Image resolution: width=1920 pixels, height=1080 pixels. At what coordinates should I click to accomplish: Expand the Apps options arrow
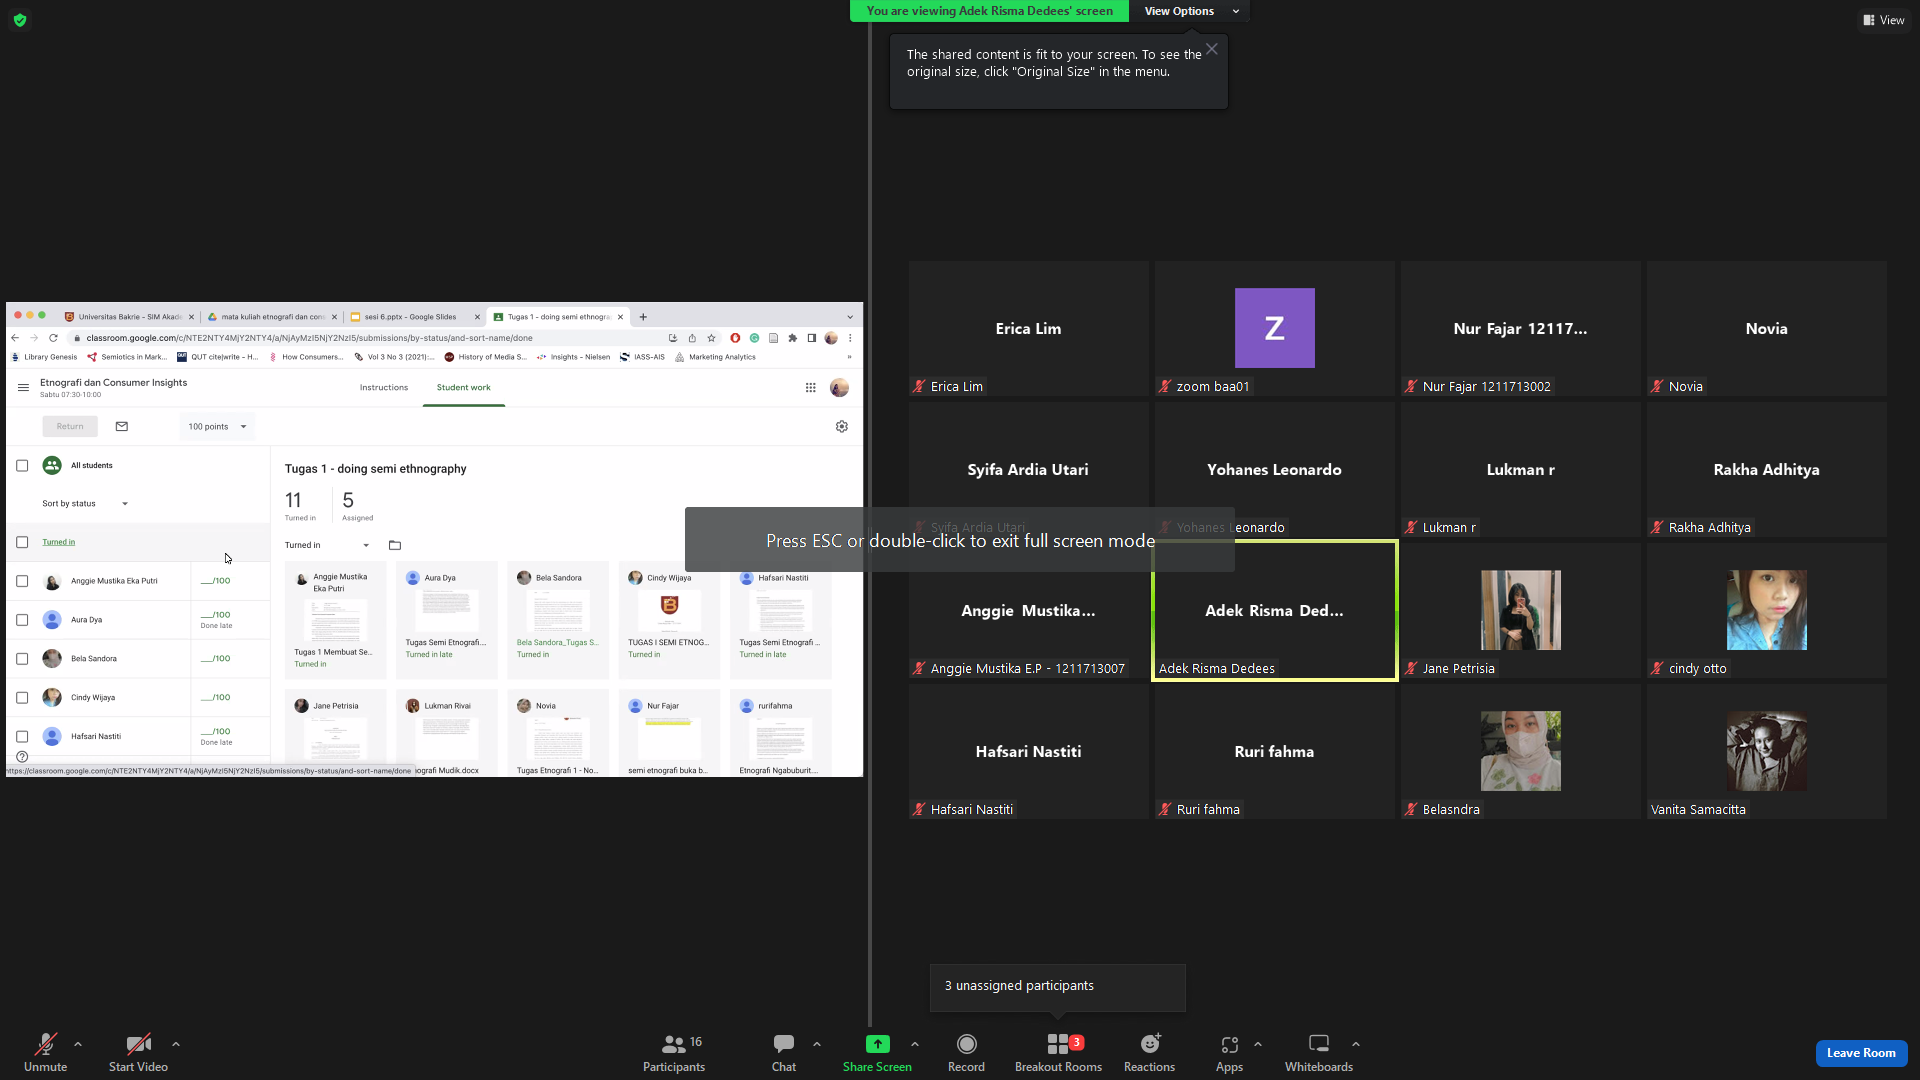[1258, 1044]
